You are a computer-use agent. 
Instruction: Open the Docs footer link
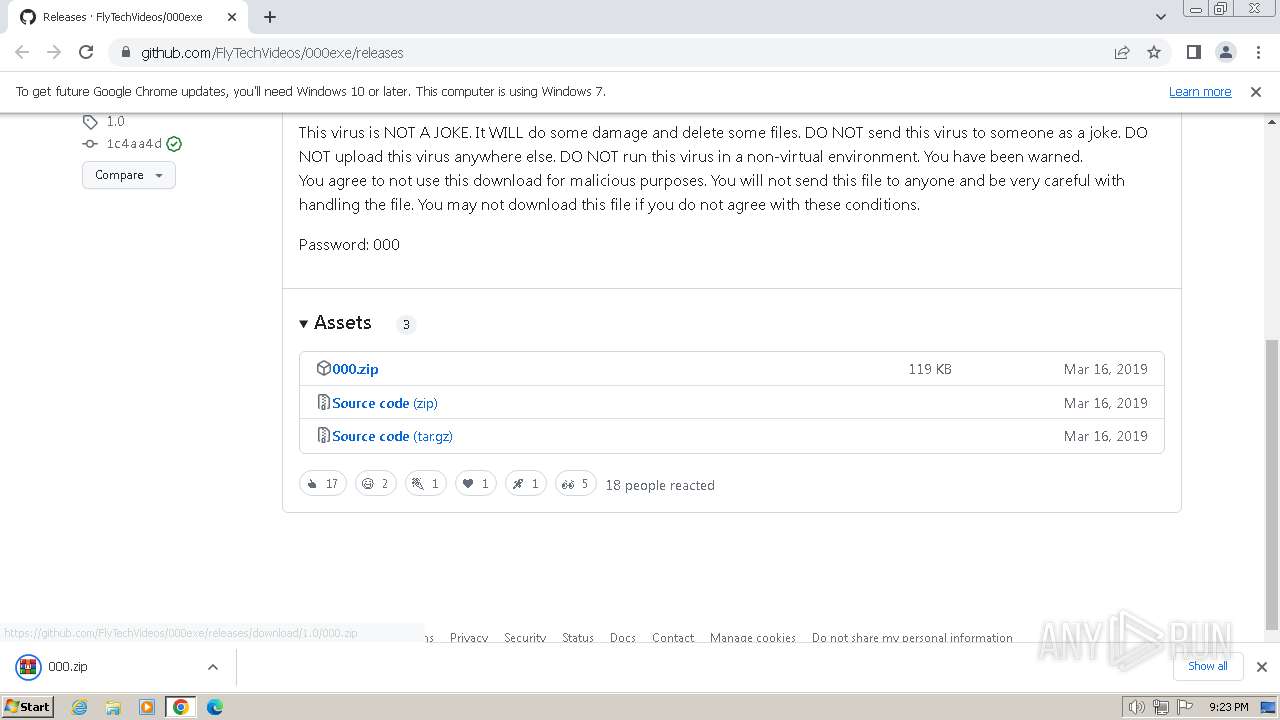pyautogui.click(x=623, y=638)
